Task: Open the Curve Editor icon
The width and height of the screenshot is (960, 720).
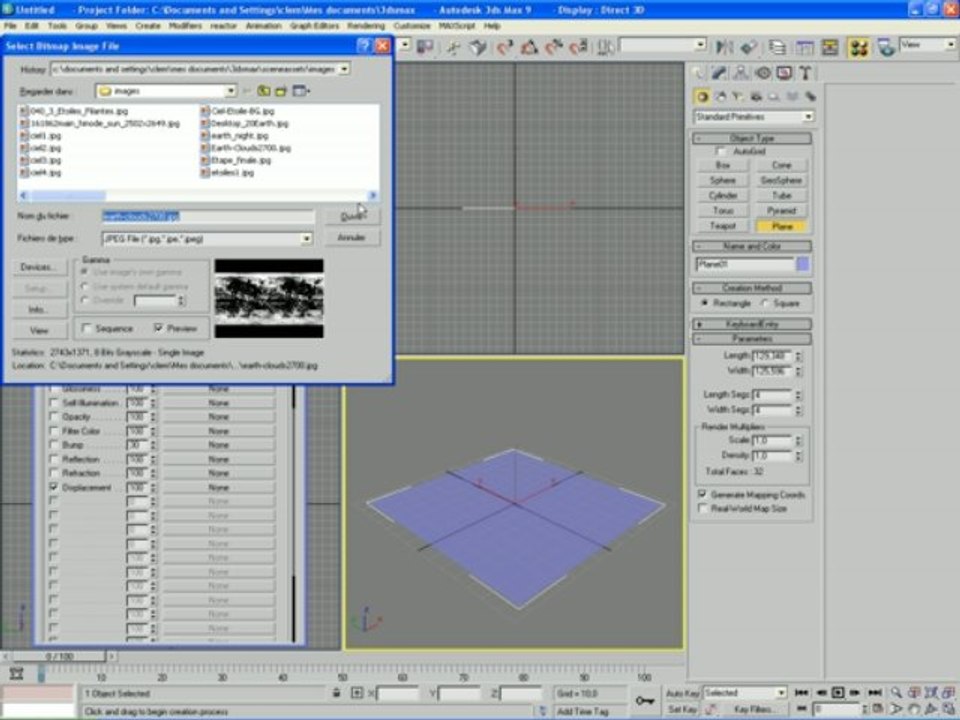Action: tap(804, 47)
